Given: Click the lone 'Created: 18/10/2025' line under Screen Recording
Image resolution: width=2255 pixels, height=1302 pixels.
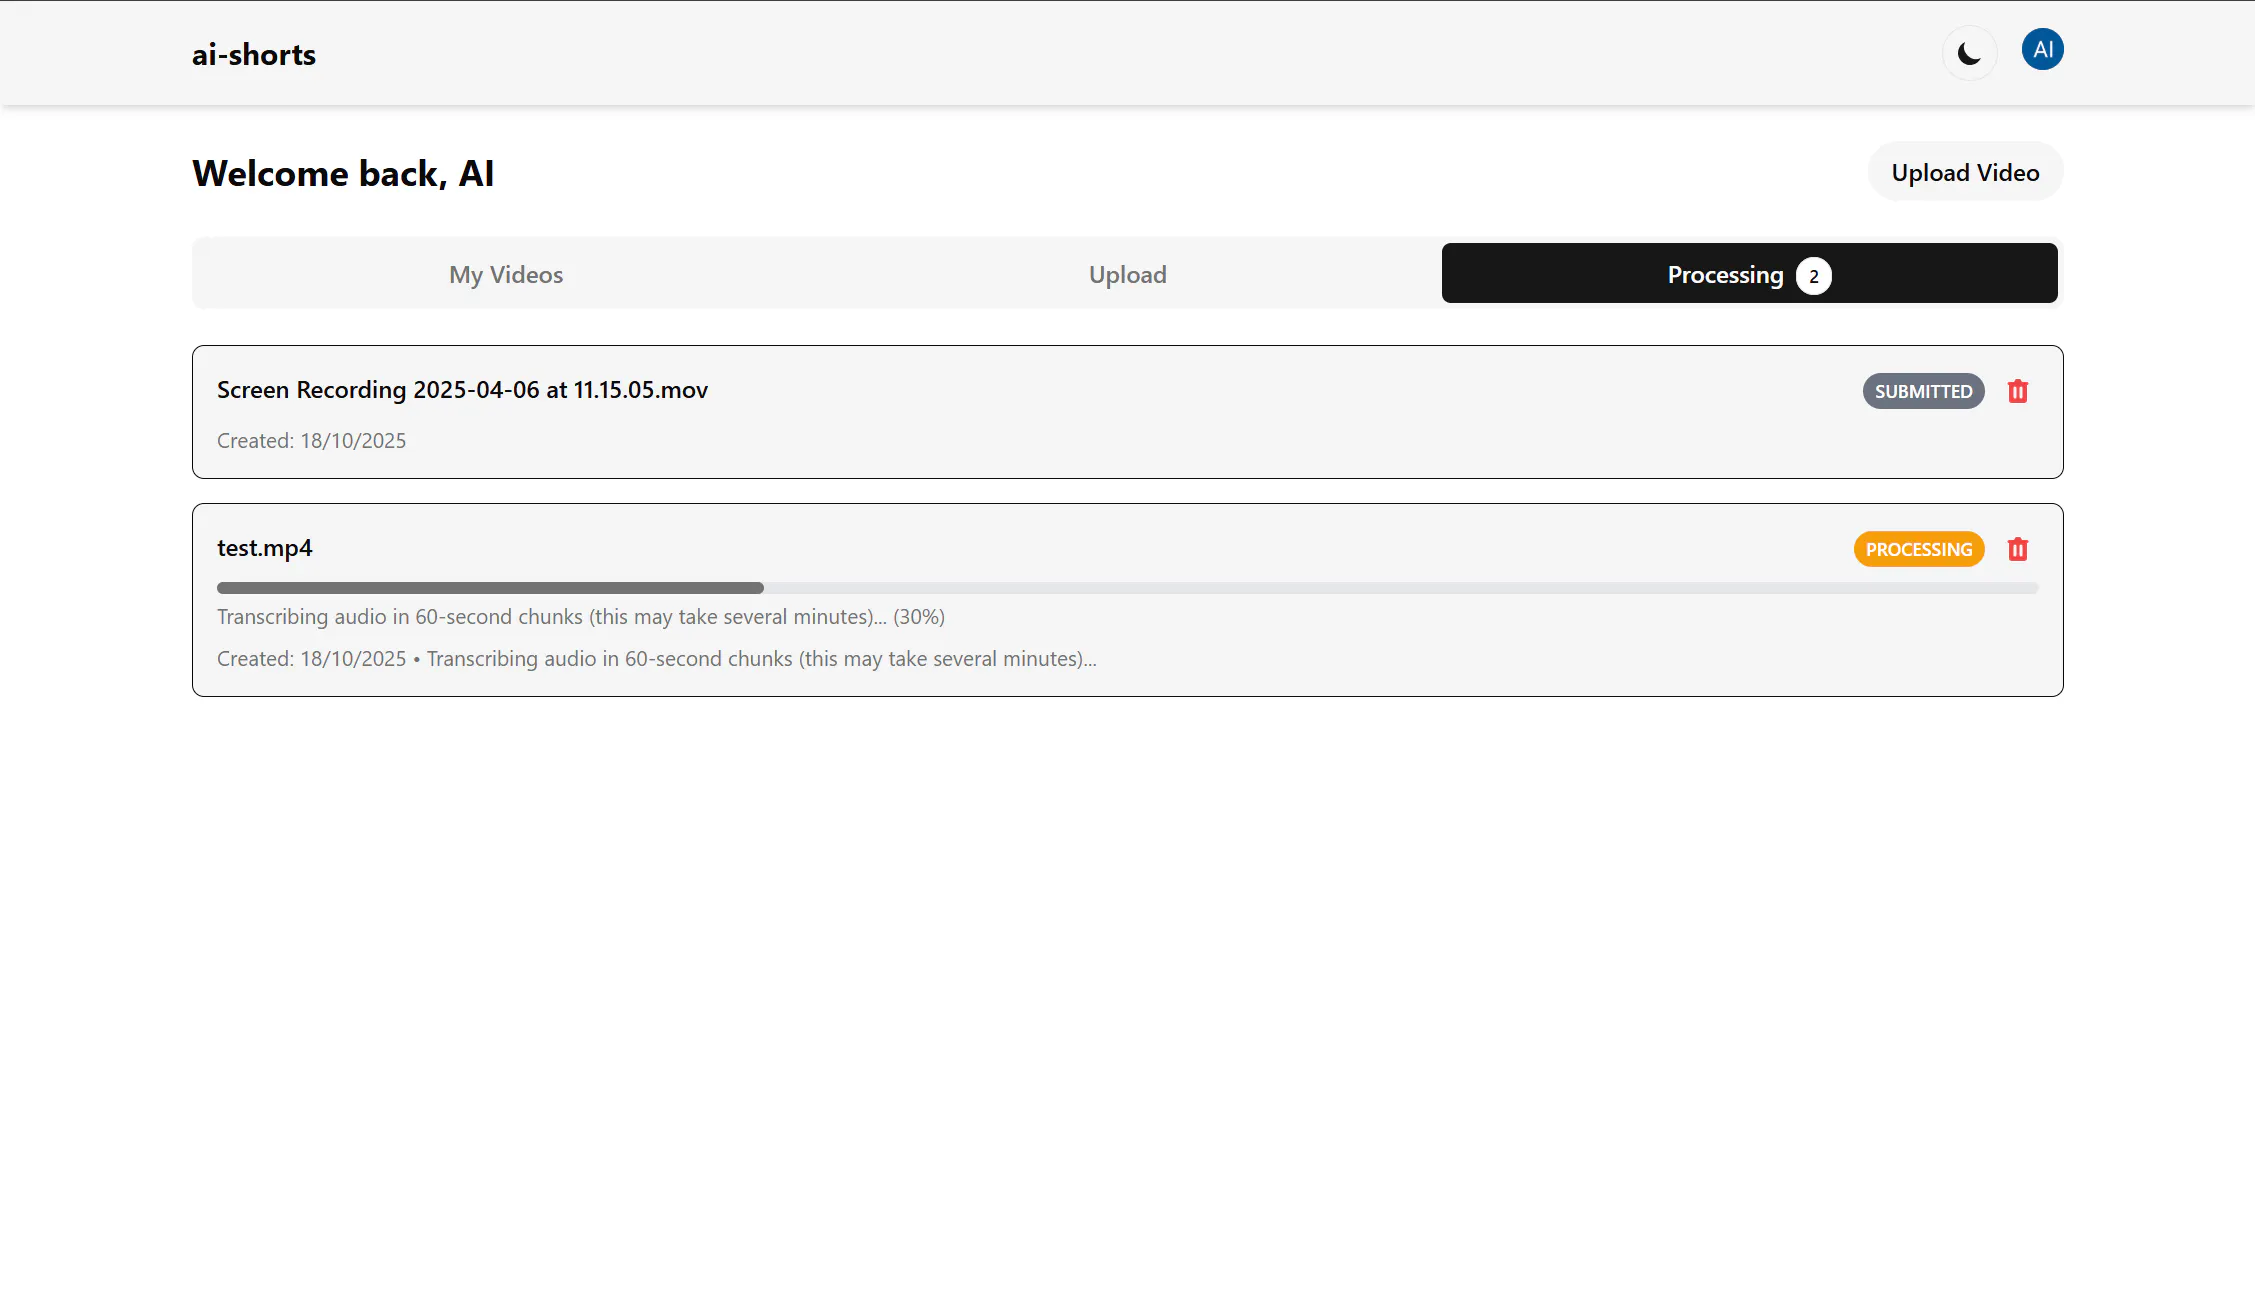Looking at the screenshot, I should (x=311, y=441).
